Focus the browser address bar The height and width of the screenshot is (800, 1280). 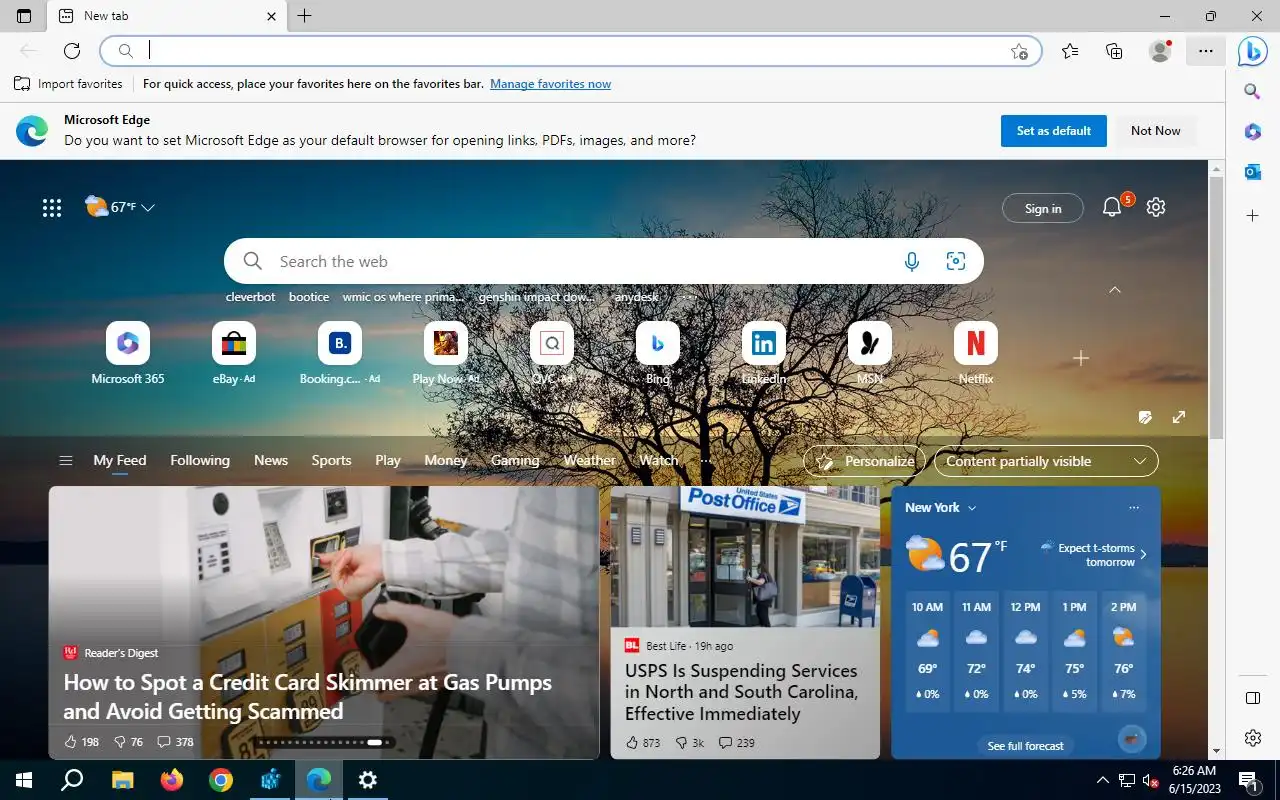point(571,51)
